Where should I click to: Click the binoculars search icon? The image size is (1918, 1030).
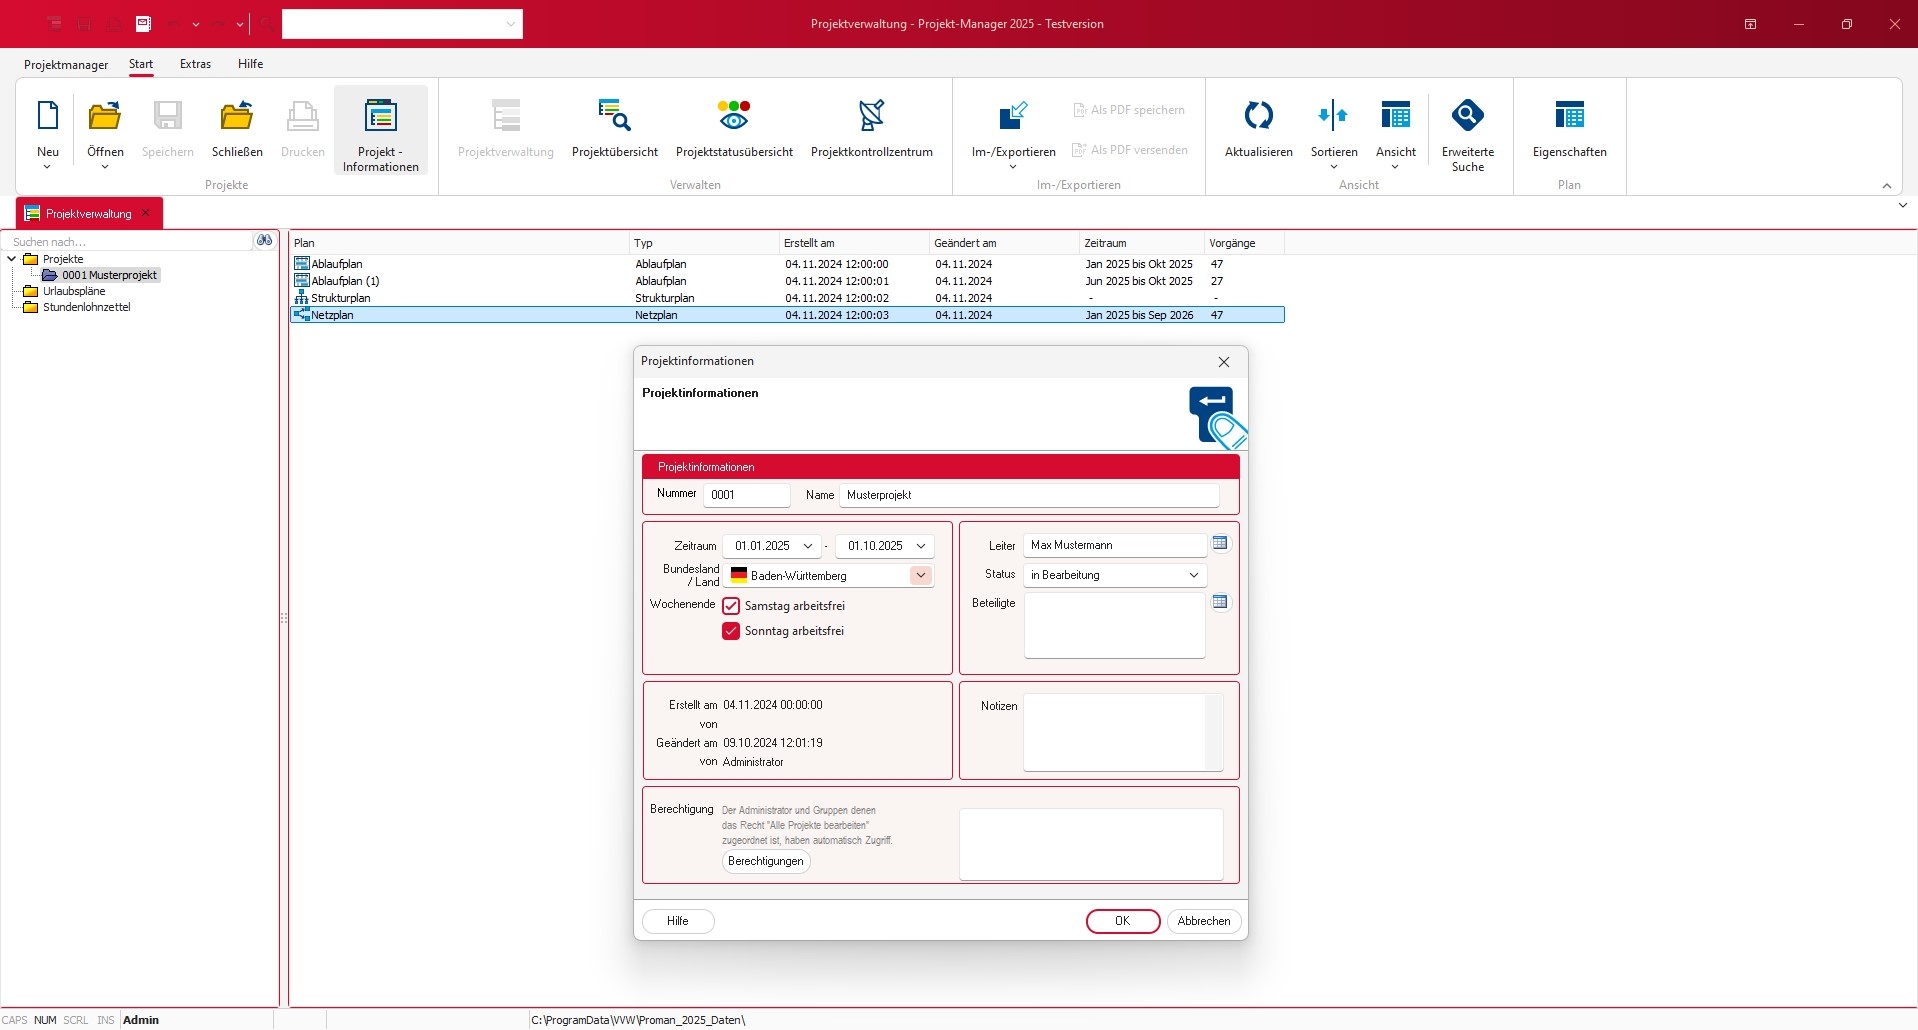pyautogui.click(x=264, y=241)
